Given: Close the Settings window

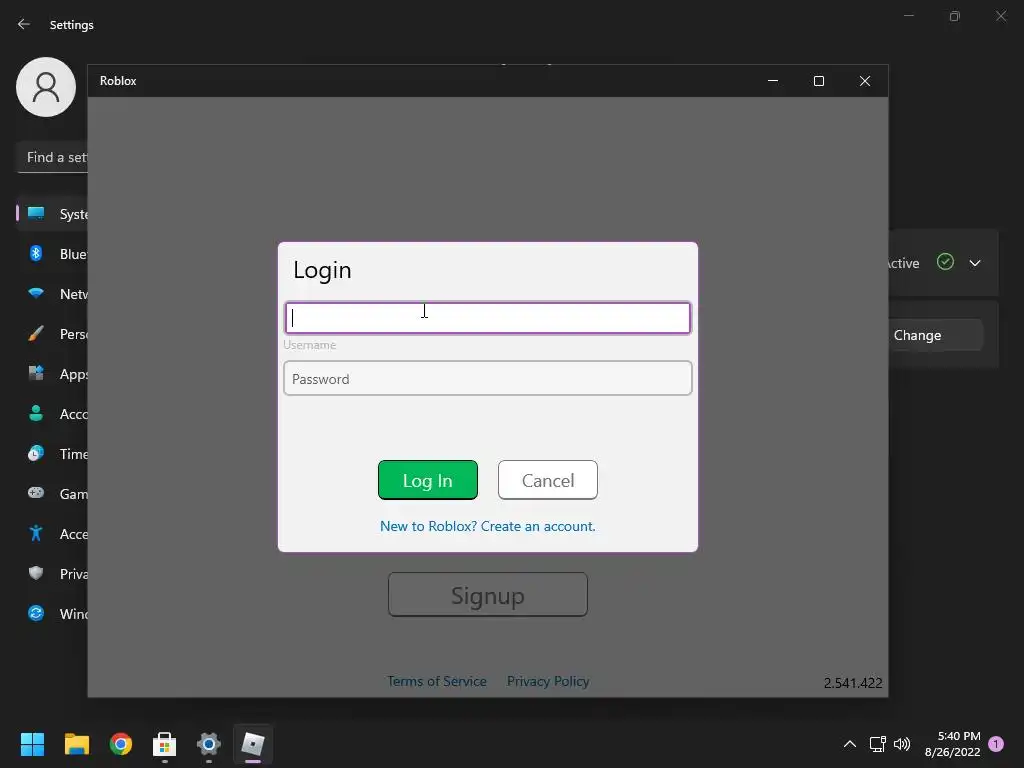Looking at the screenshot, I should tap(1001, 16).
